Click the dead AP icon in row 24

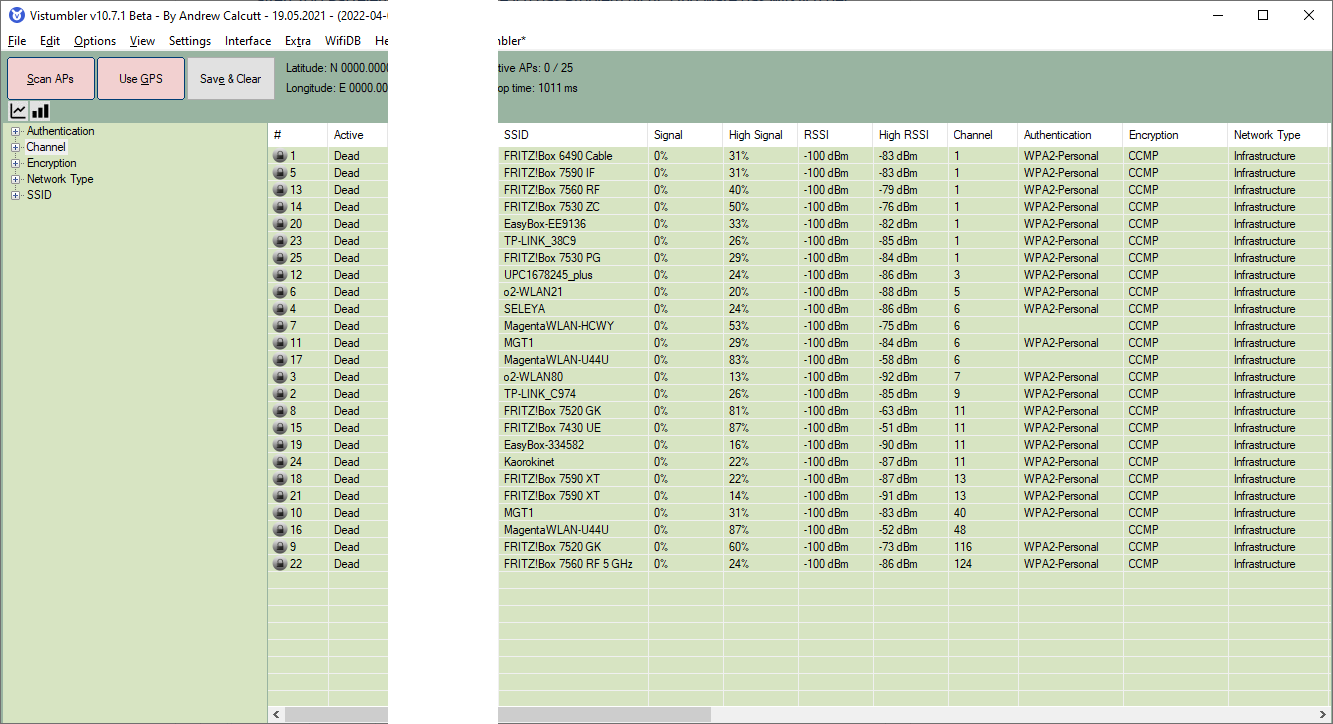pos(280,462)
